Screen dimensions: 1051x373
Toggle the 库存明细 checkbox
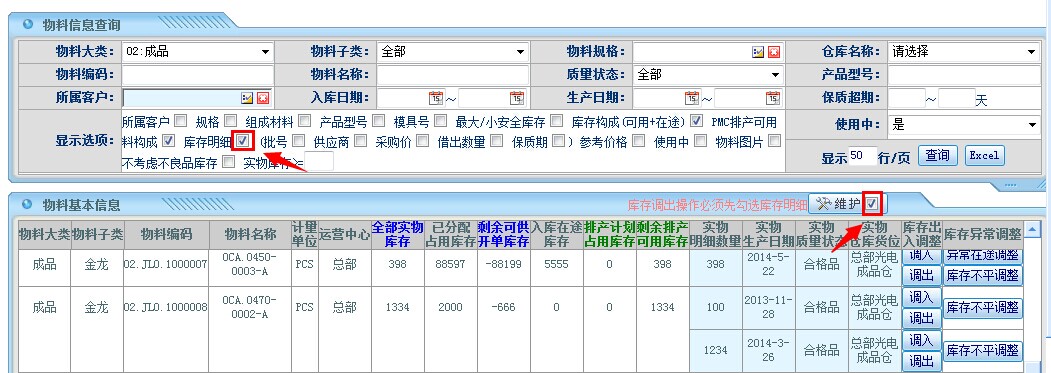point(243,141)
